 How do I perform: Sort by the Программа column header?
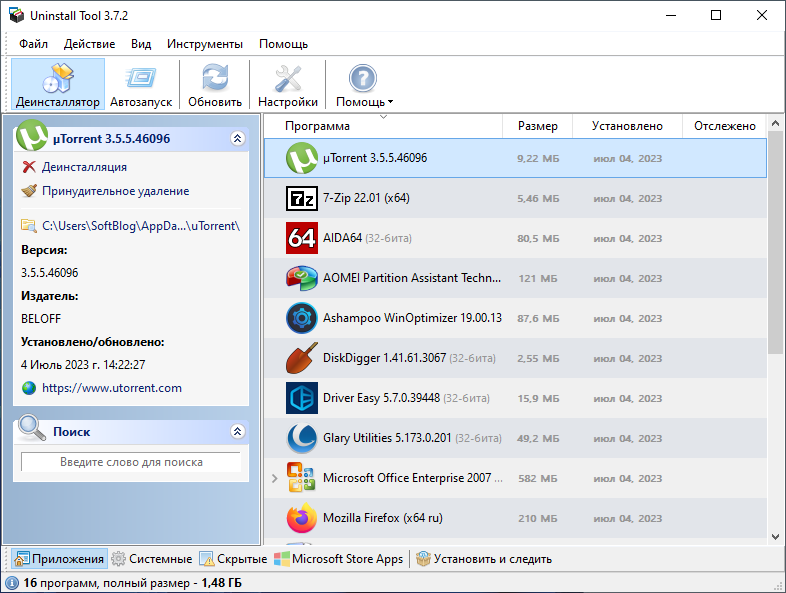coord(383,126)
